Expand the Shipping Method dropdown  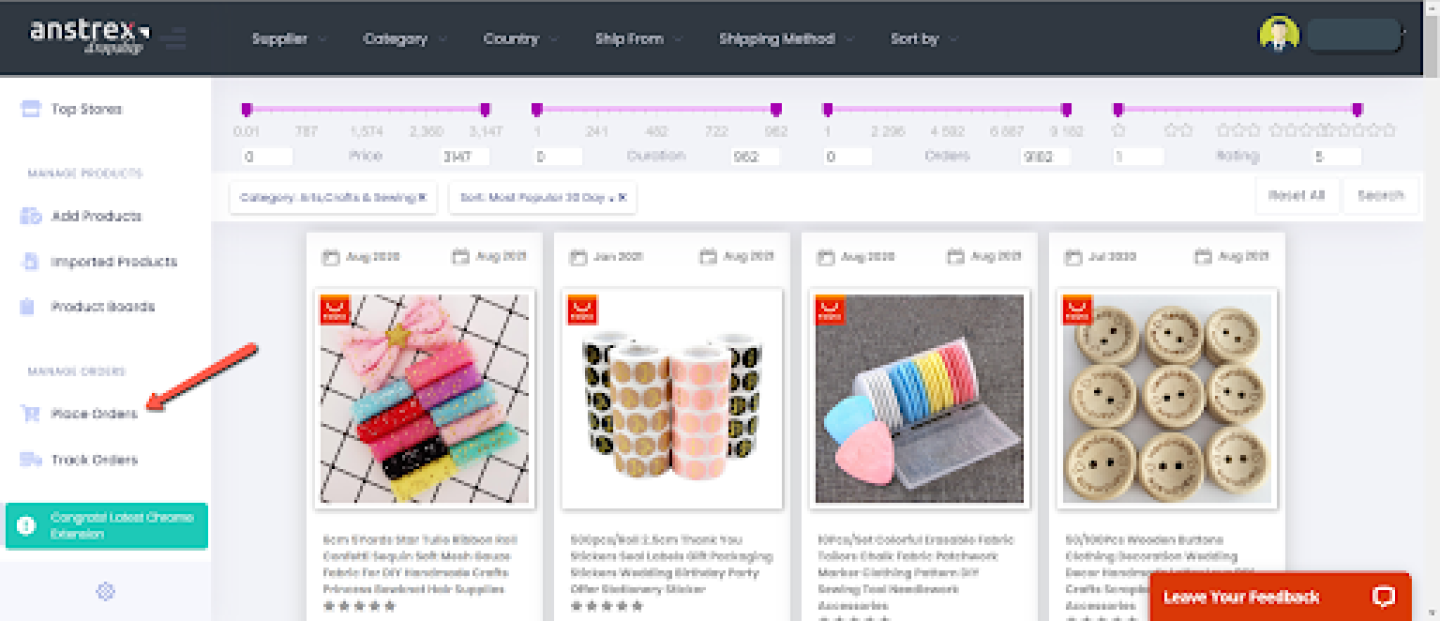pos(786,39)
